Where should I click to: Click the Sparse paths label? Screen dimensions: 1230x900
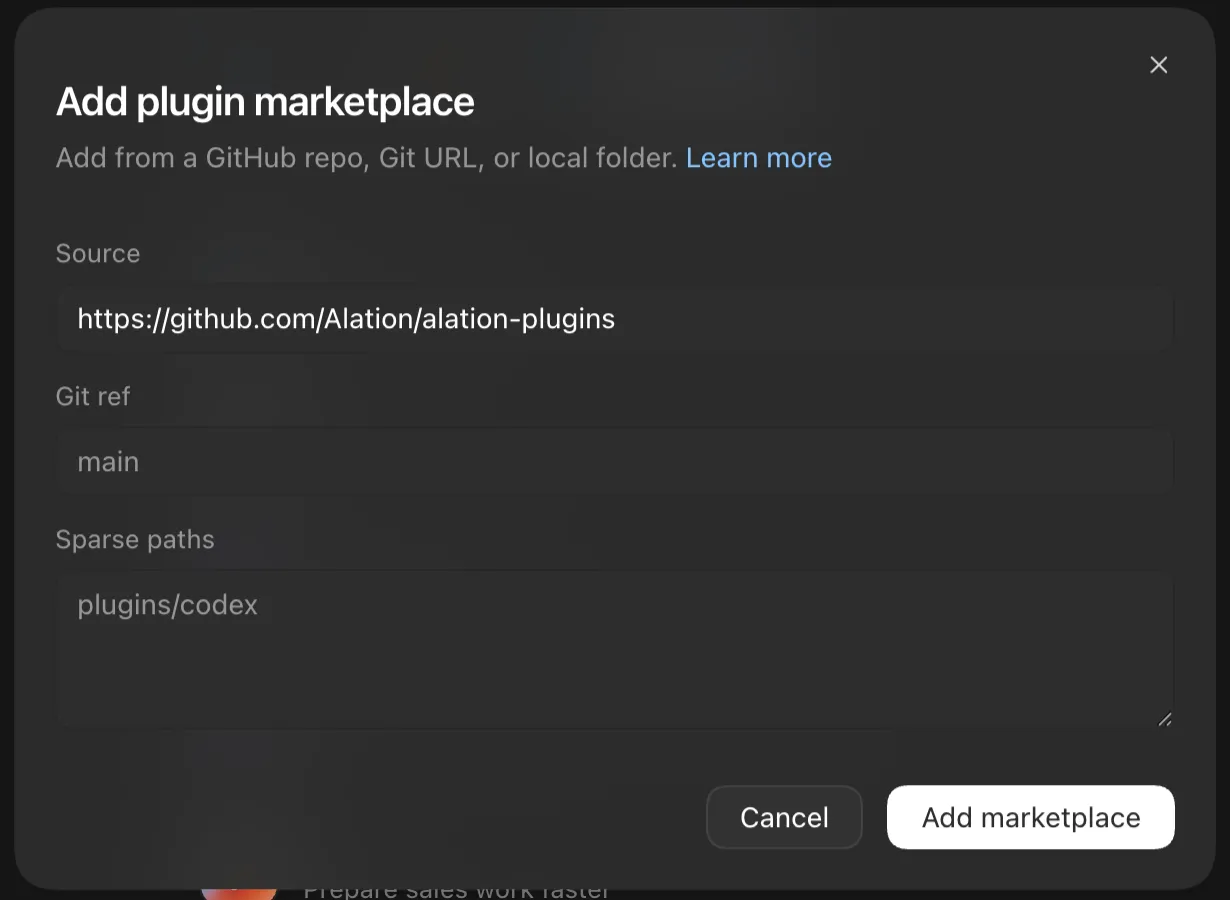135,539
